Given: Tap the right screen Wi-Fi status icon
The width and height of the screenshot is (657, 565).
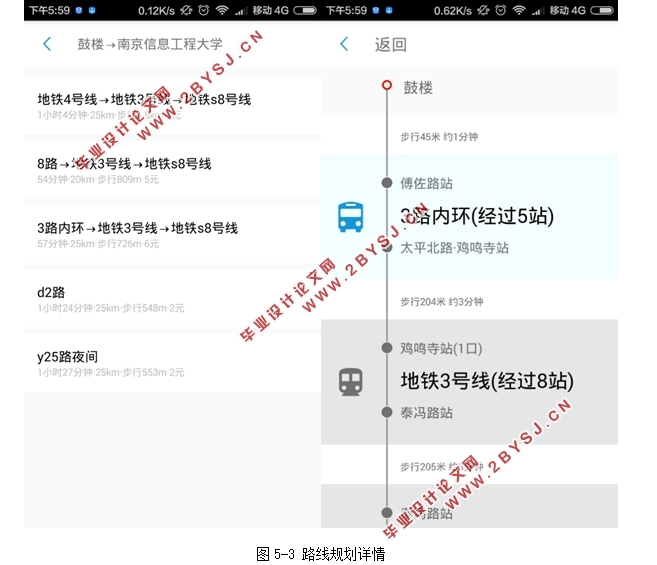Looking at the screenshot, I should coord(519,10).
